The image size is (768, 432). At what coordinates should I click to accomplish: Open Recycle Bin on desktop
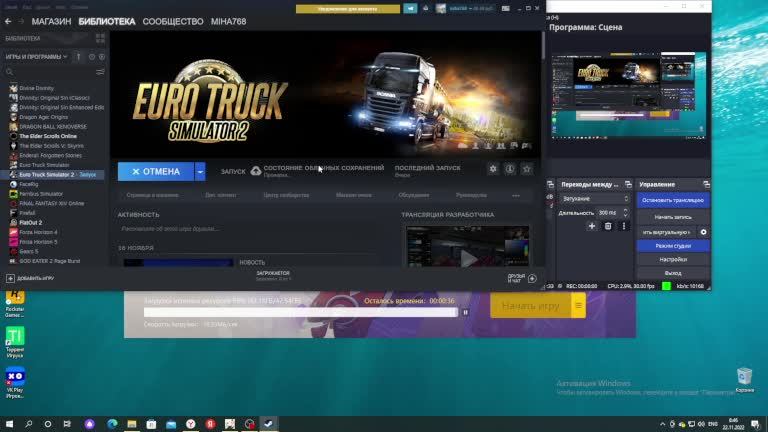click(x=744, y=380)
